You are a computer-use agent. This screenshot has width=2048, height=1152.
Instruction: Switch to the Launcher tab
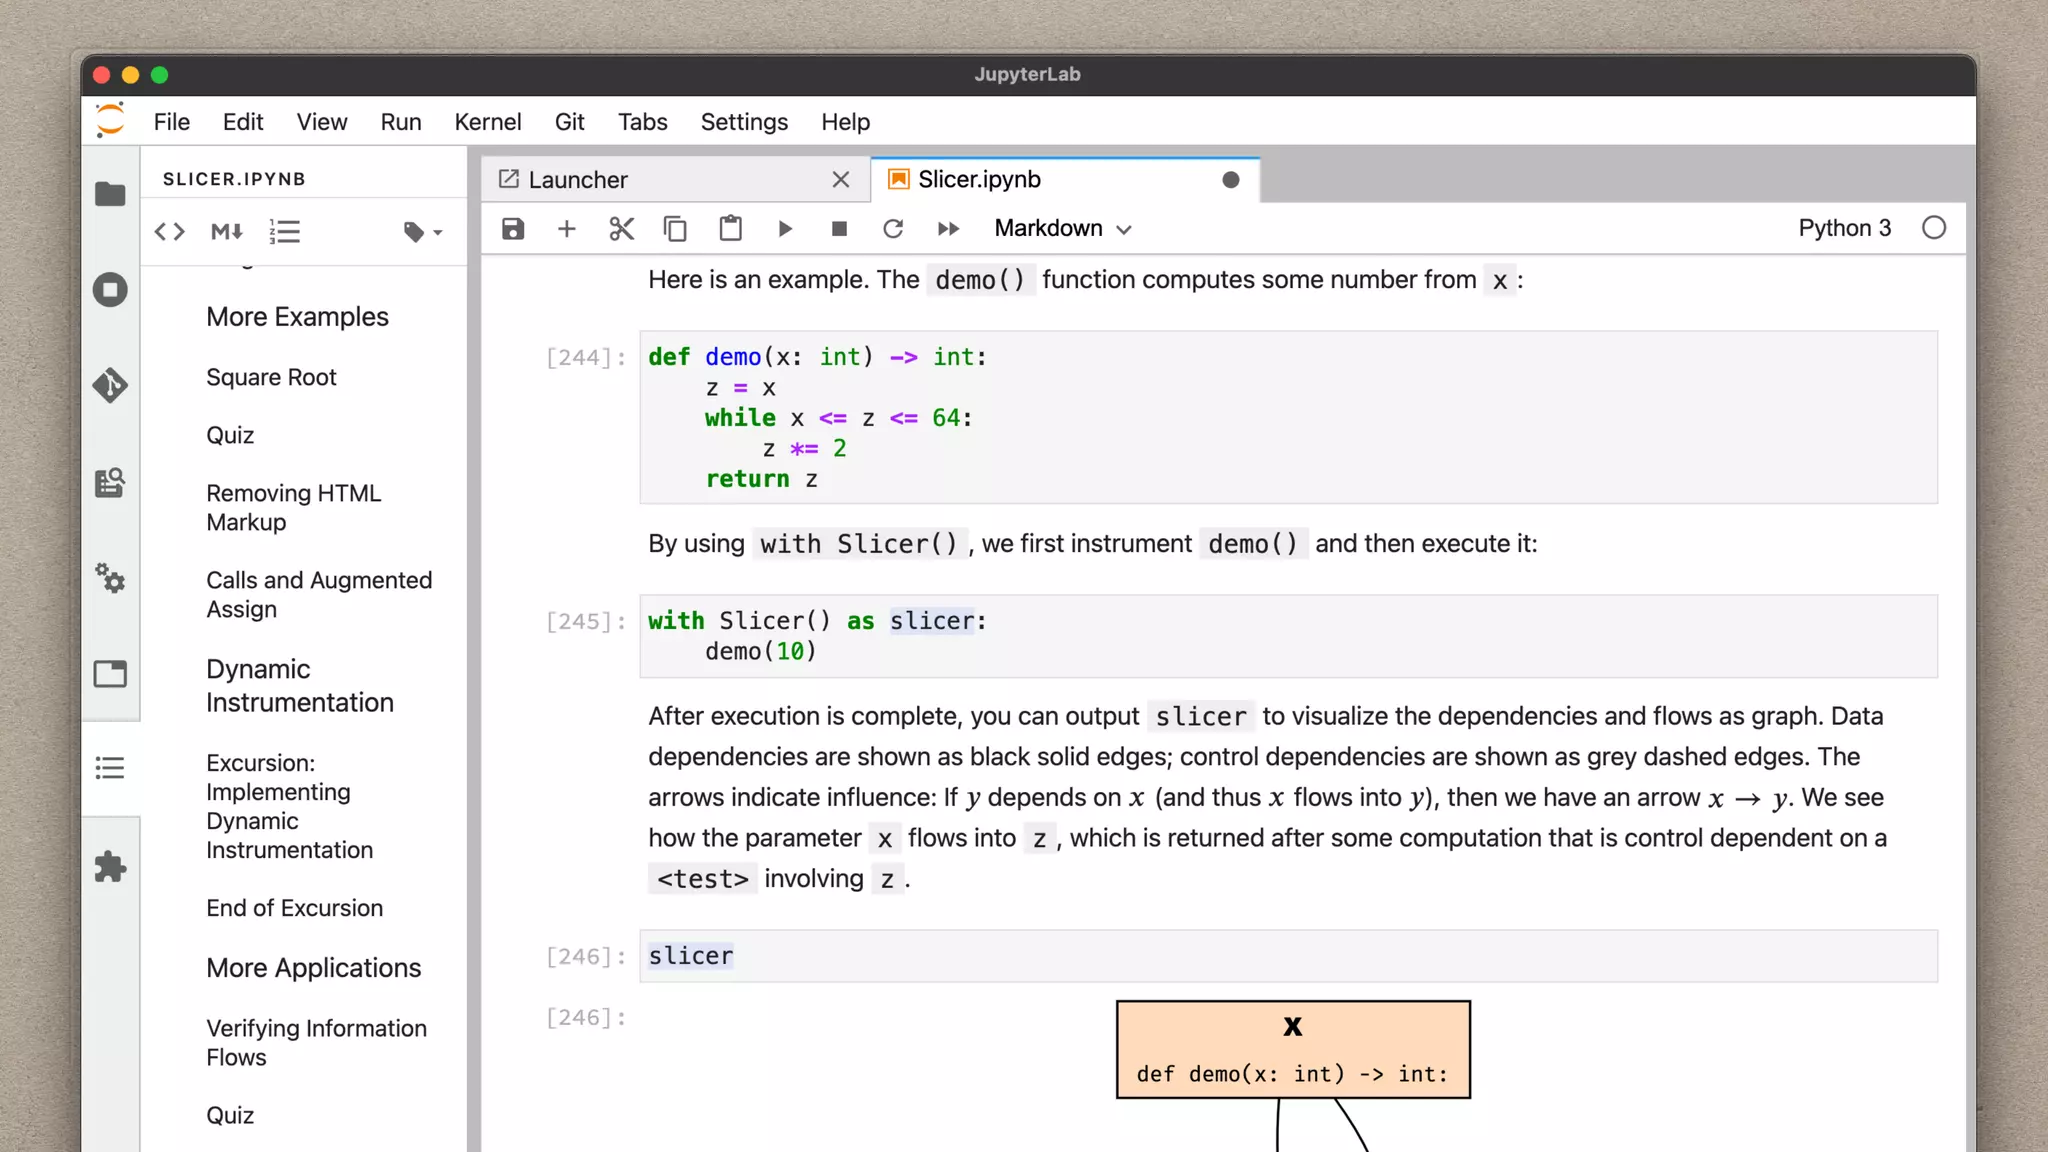click(x=578, y=180)
